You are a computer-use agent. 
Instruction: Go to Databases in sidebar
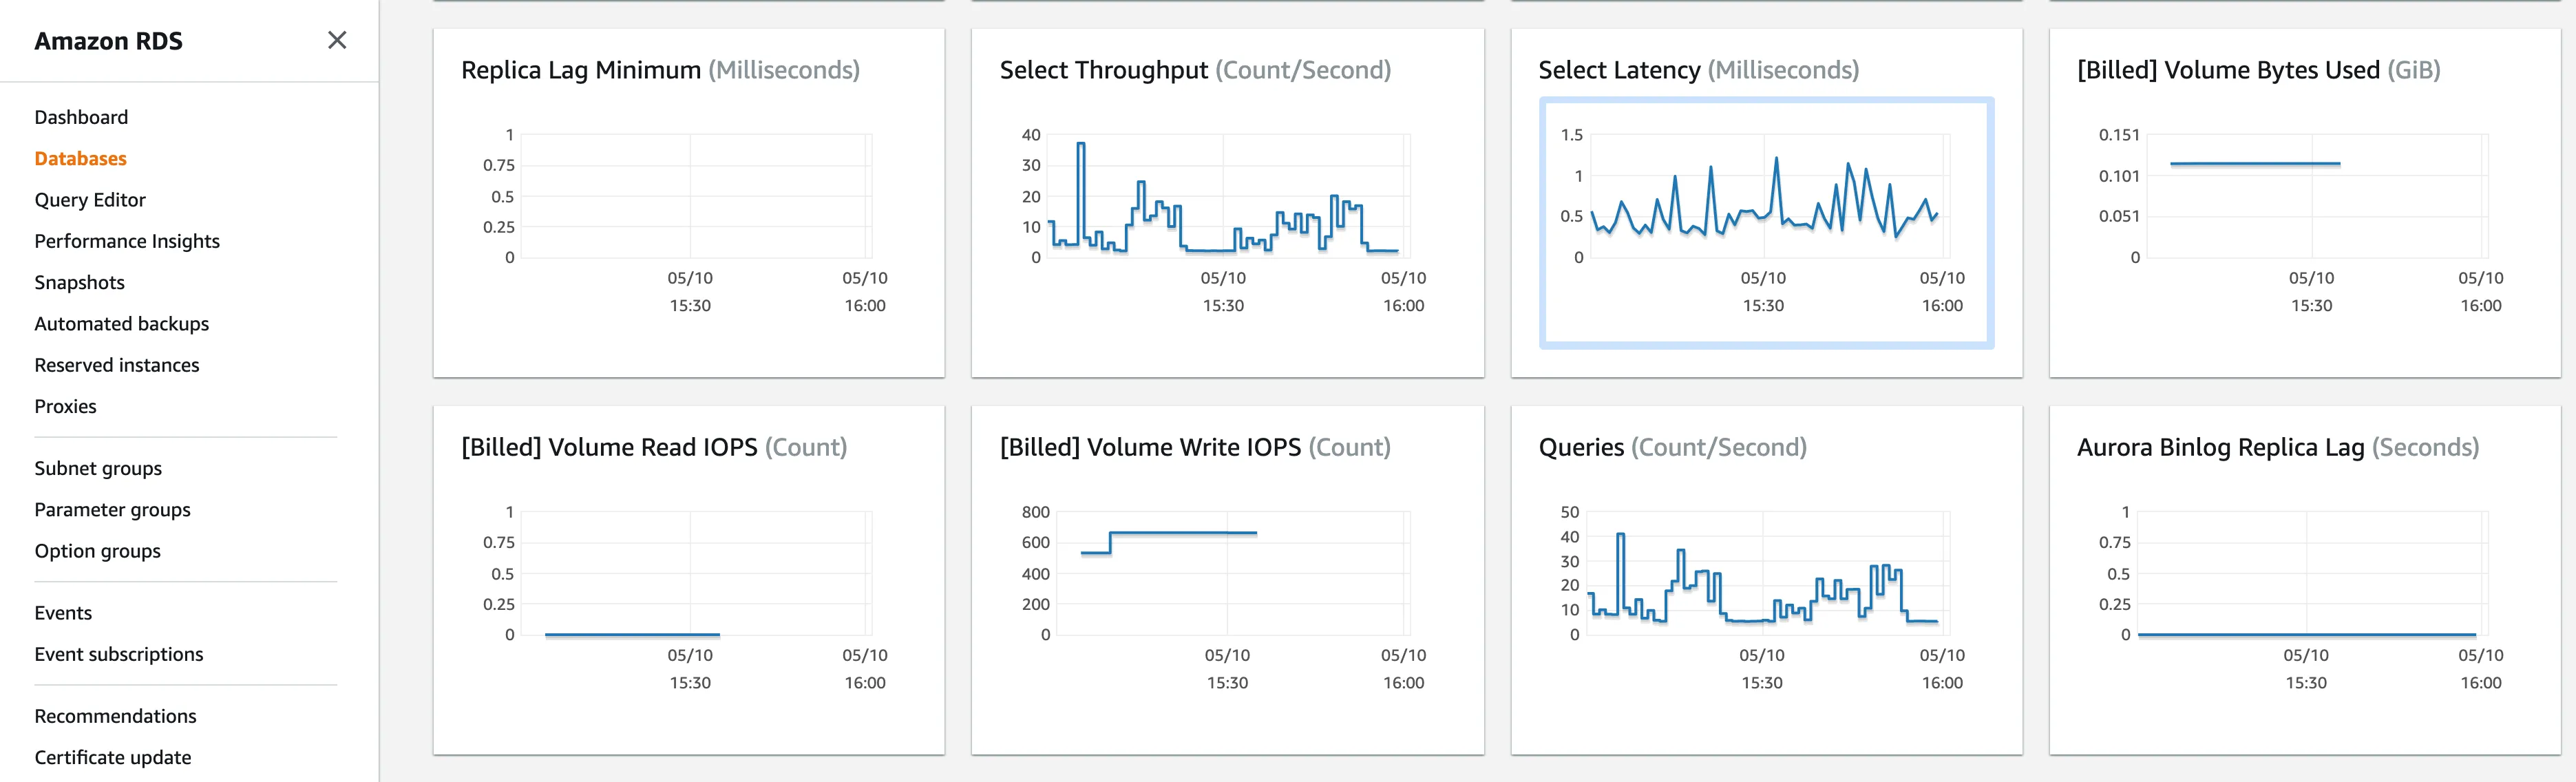[x=80, y=158]
